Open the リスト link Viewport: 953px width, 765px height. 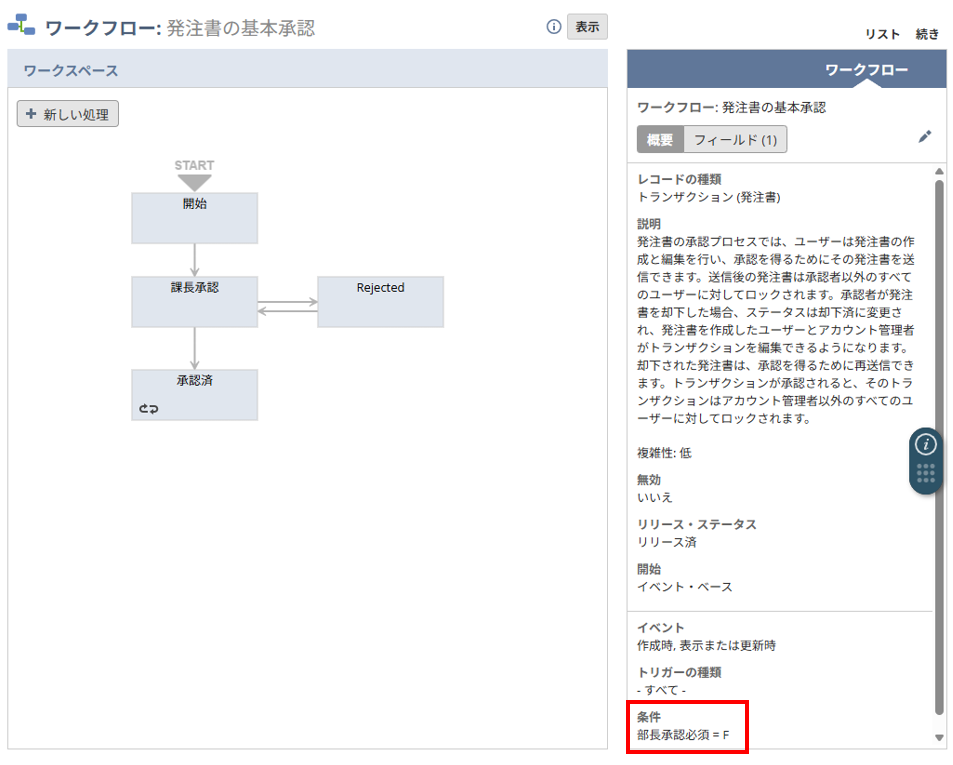pos(882,34)
